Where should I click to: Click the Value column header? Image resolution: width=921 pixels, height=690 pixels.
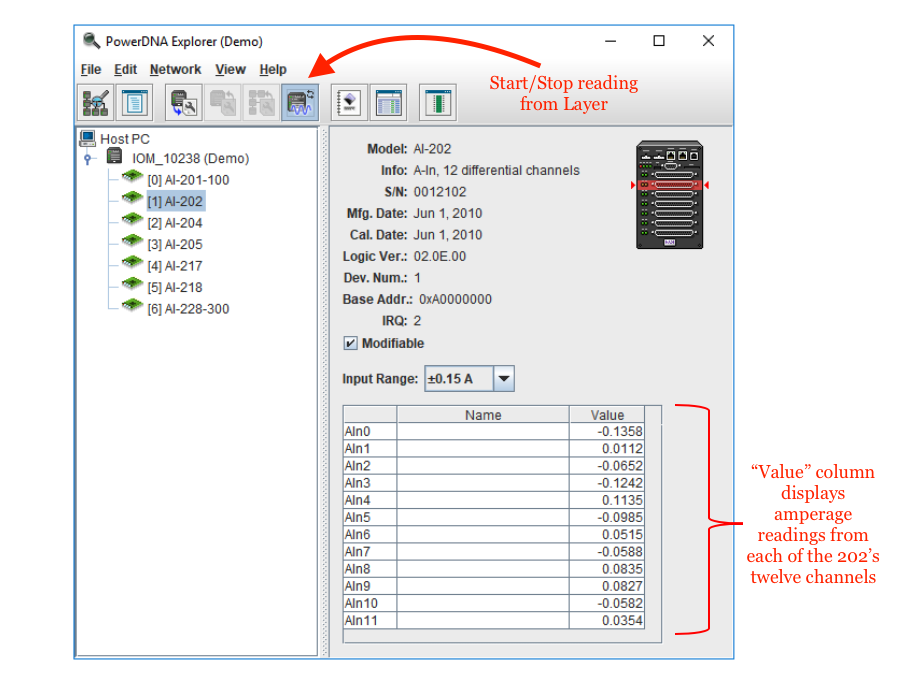click(607, 415)
